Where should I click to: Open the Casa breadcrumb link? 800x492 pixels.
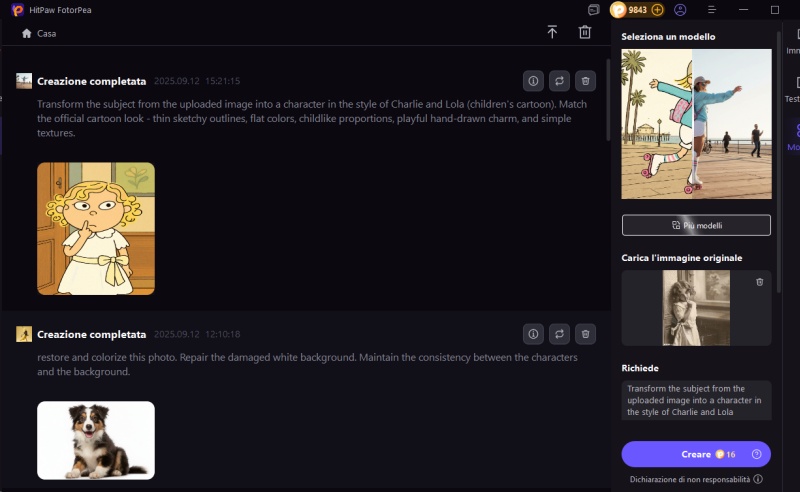(46, 34)
